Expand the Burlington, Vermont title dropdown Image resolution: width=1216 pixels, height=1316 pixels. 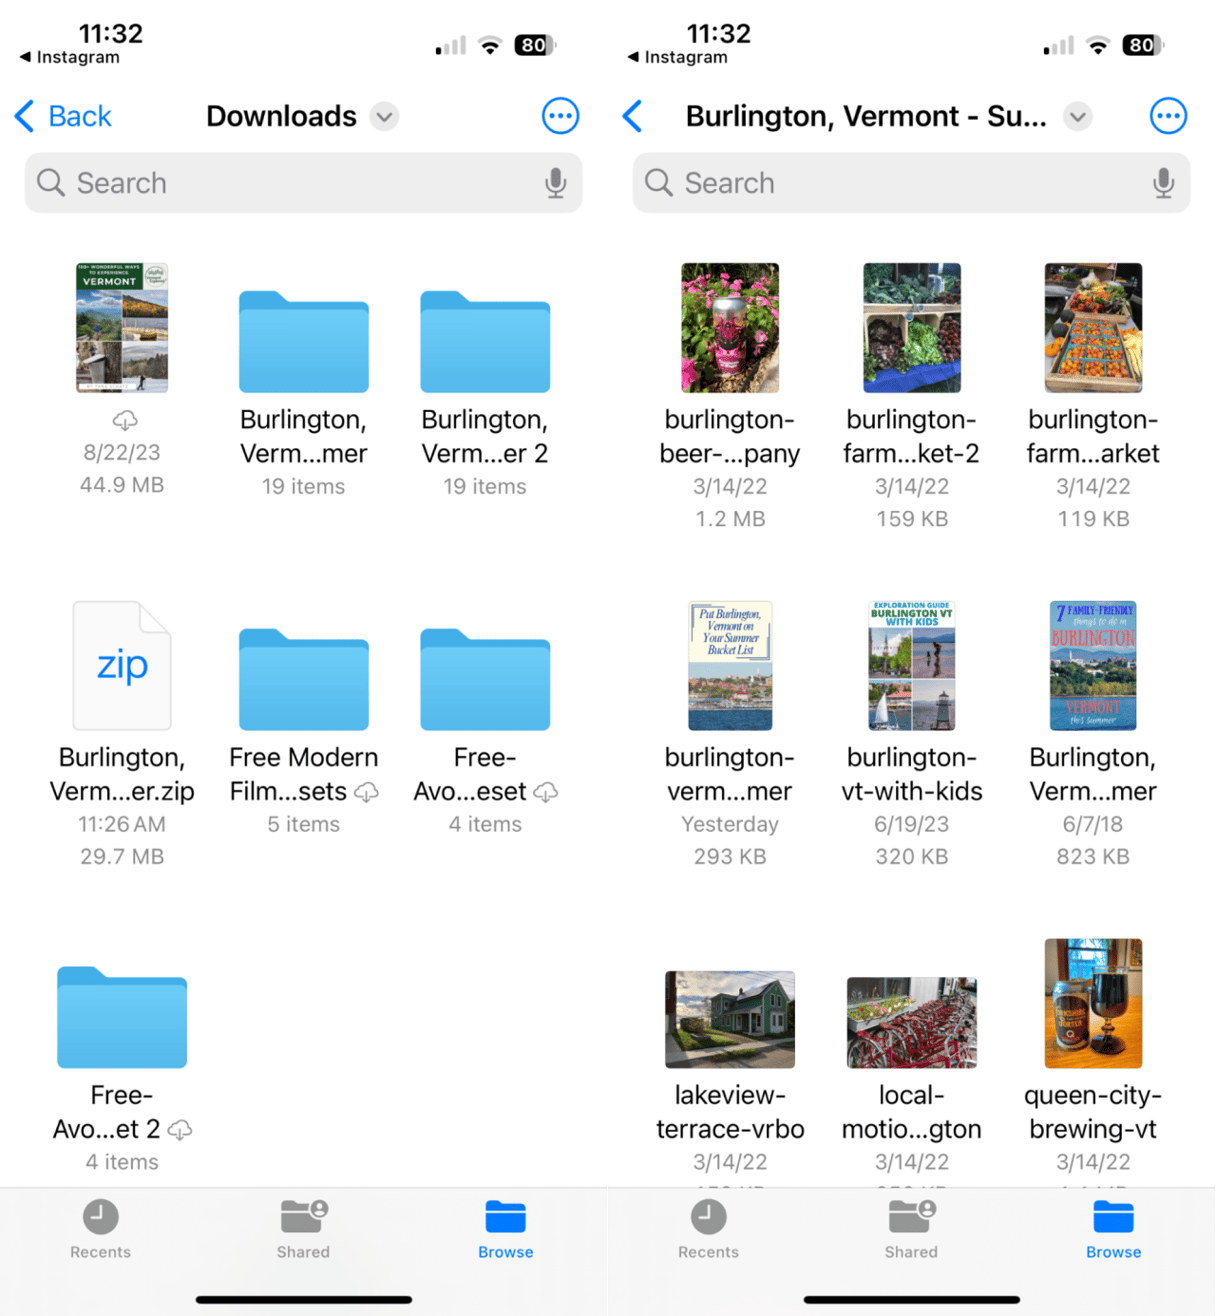(x=1077, y=117)
